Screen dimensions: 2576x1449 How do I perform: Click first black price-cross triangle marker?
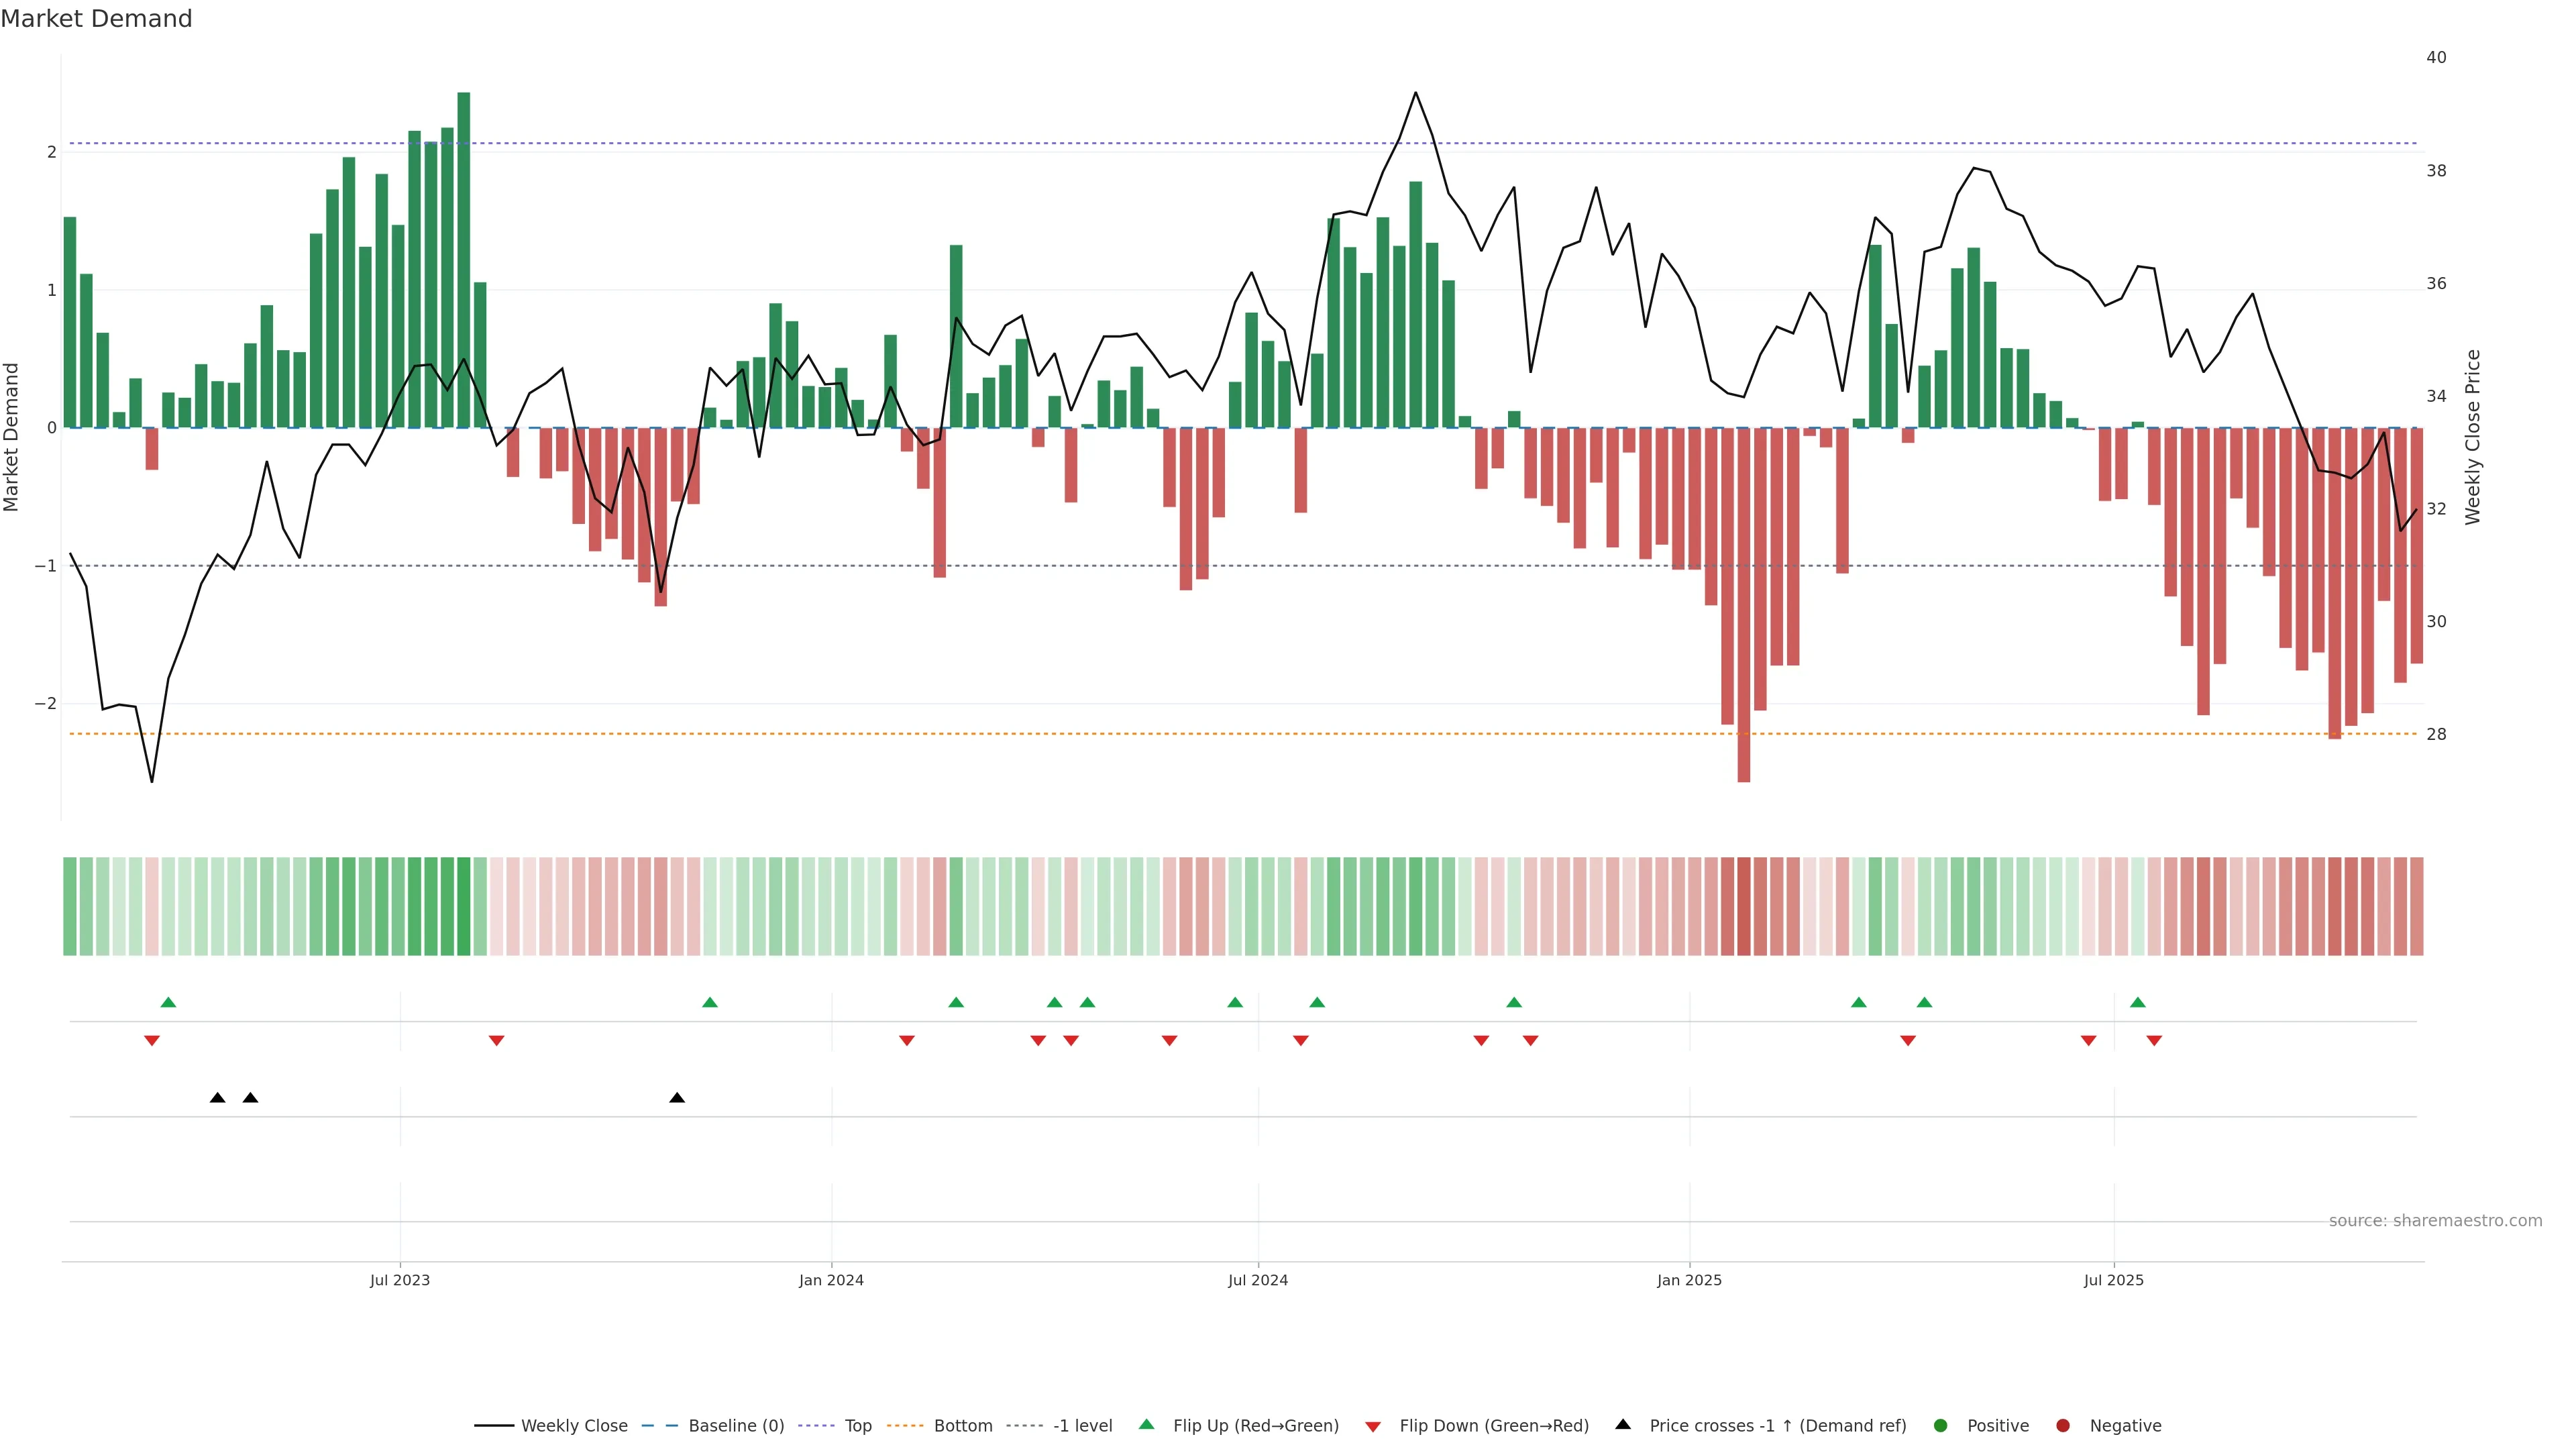(217, 1098)
